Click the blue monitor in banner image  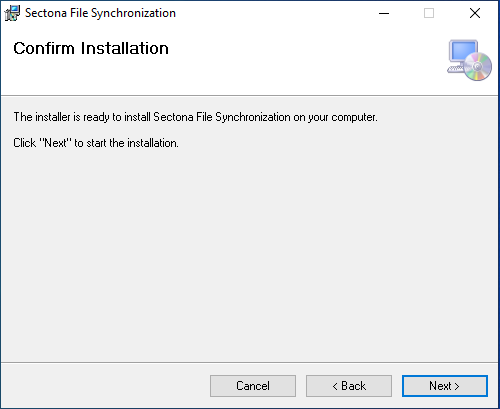pos(463,52)
